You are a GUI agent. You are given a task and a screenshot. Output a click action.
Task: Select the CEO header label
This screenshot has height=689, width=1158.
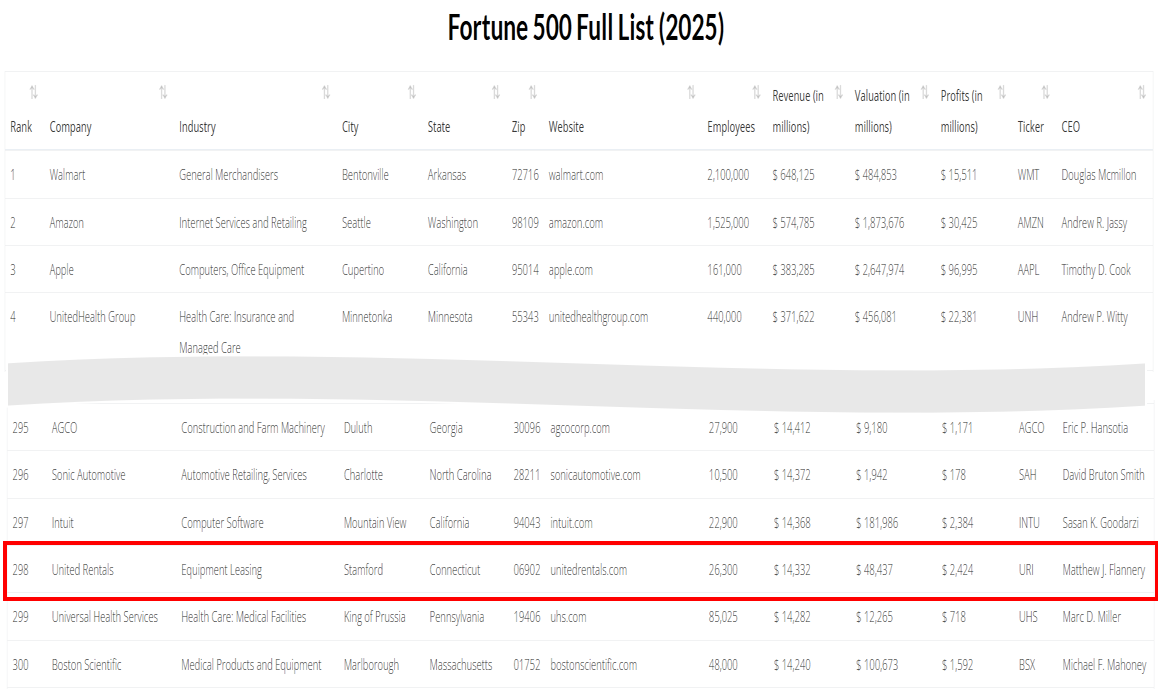(x=1070, y=127)
